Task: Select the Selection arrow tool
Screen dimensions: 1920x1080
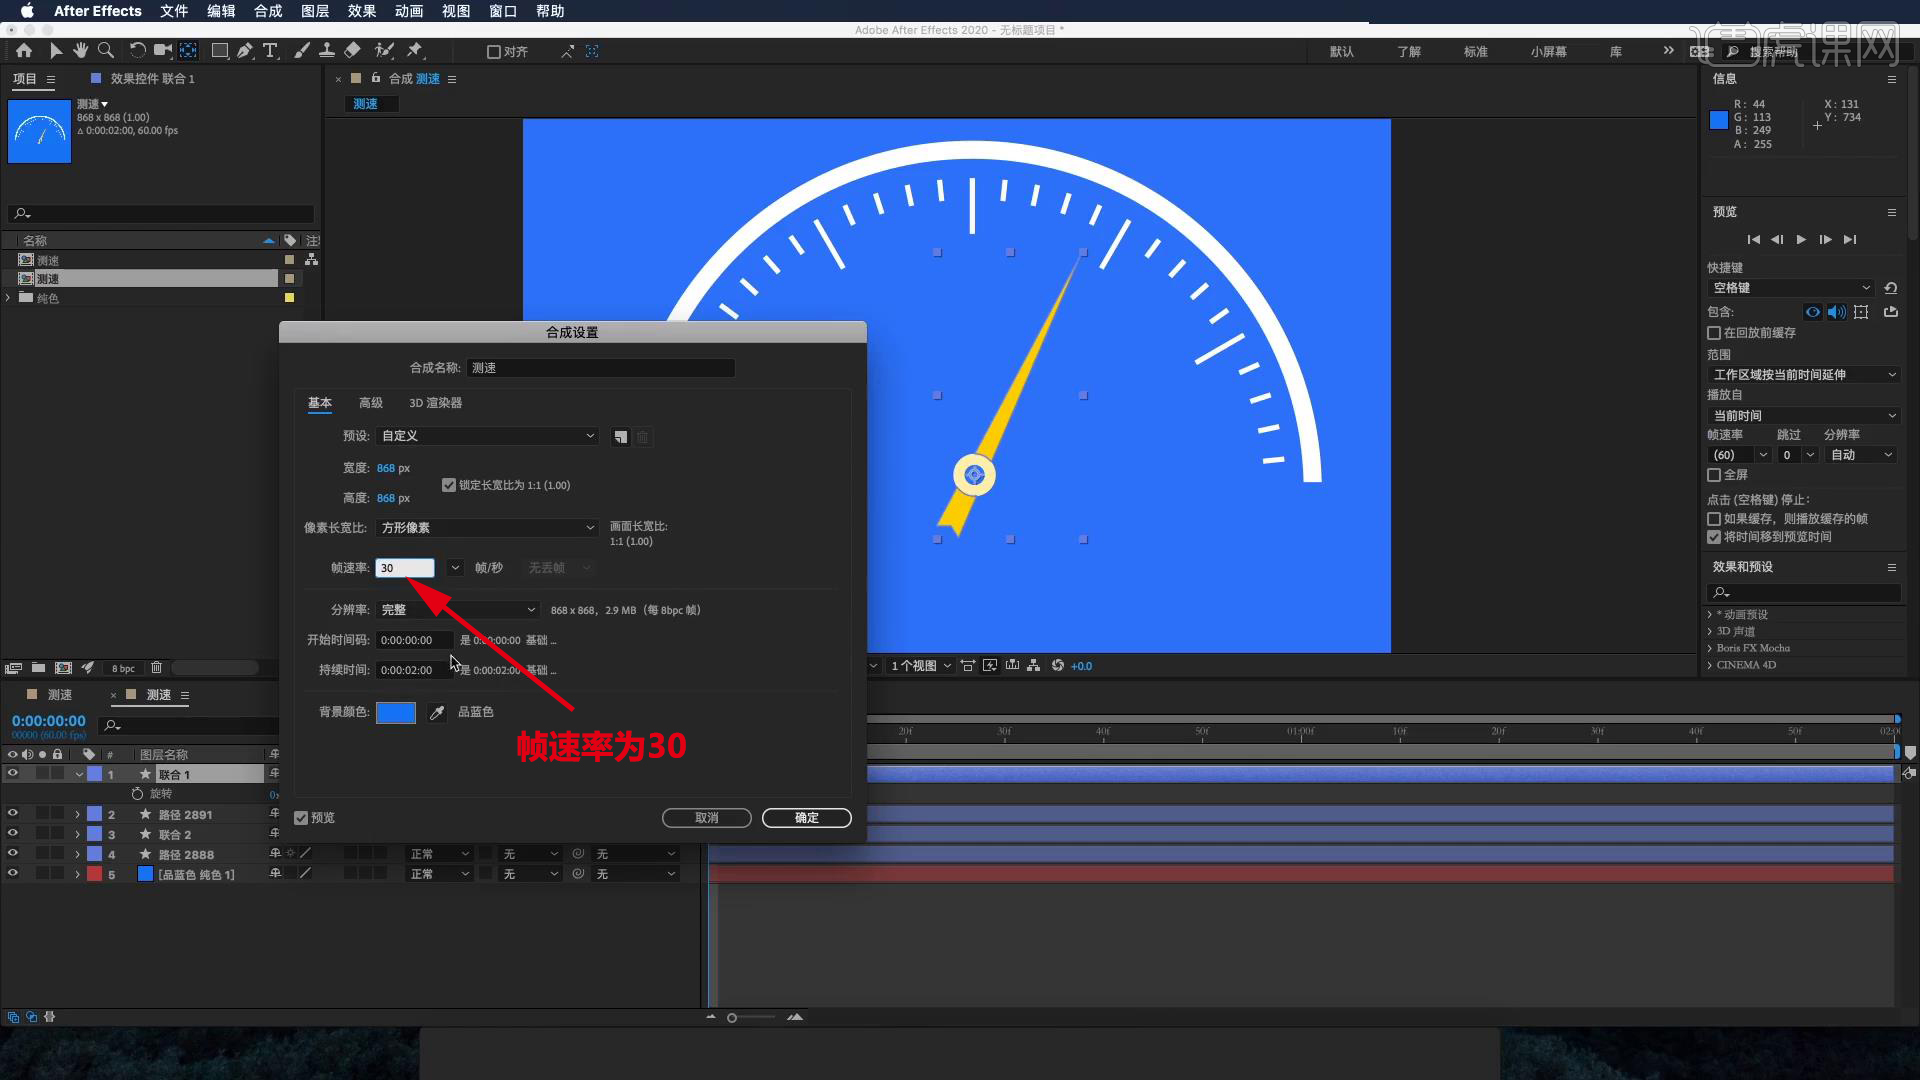Action: click(55, 51)
